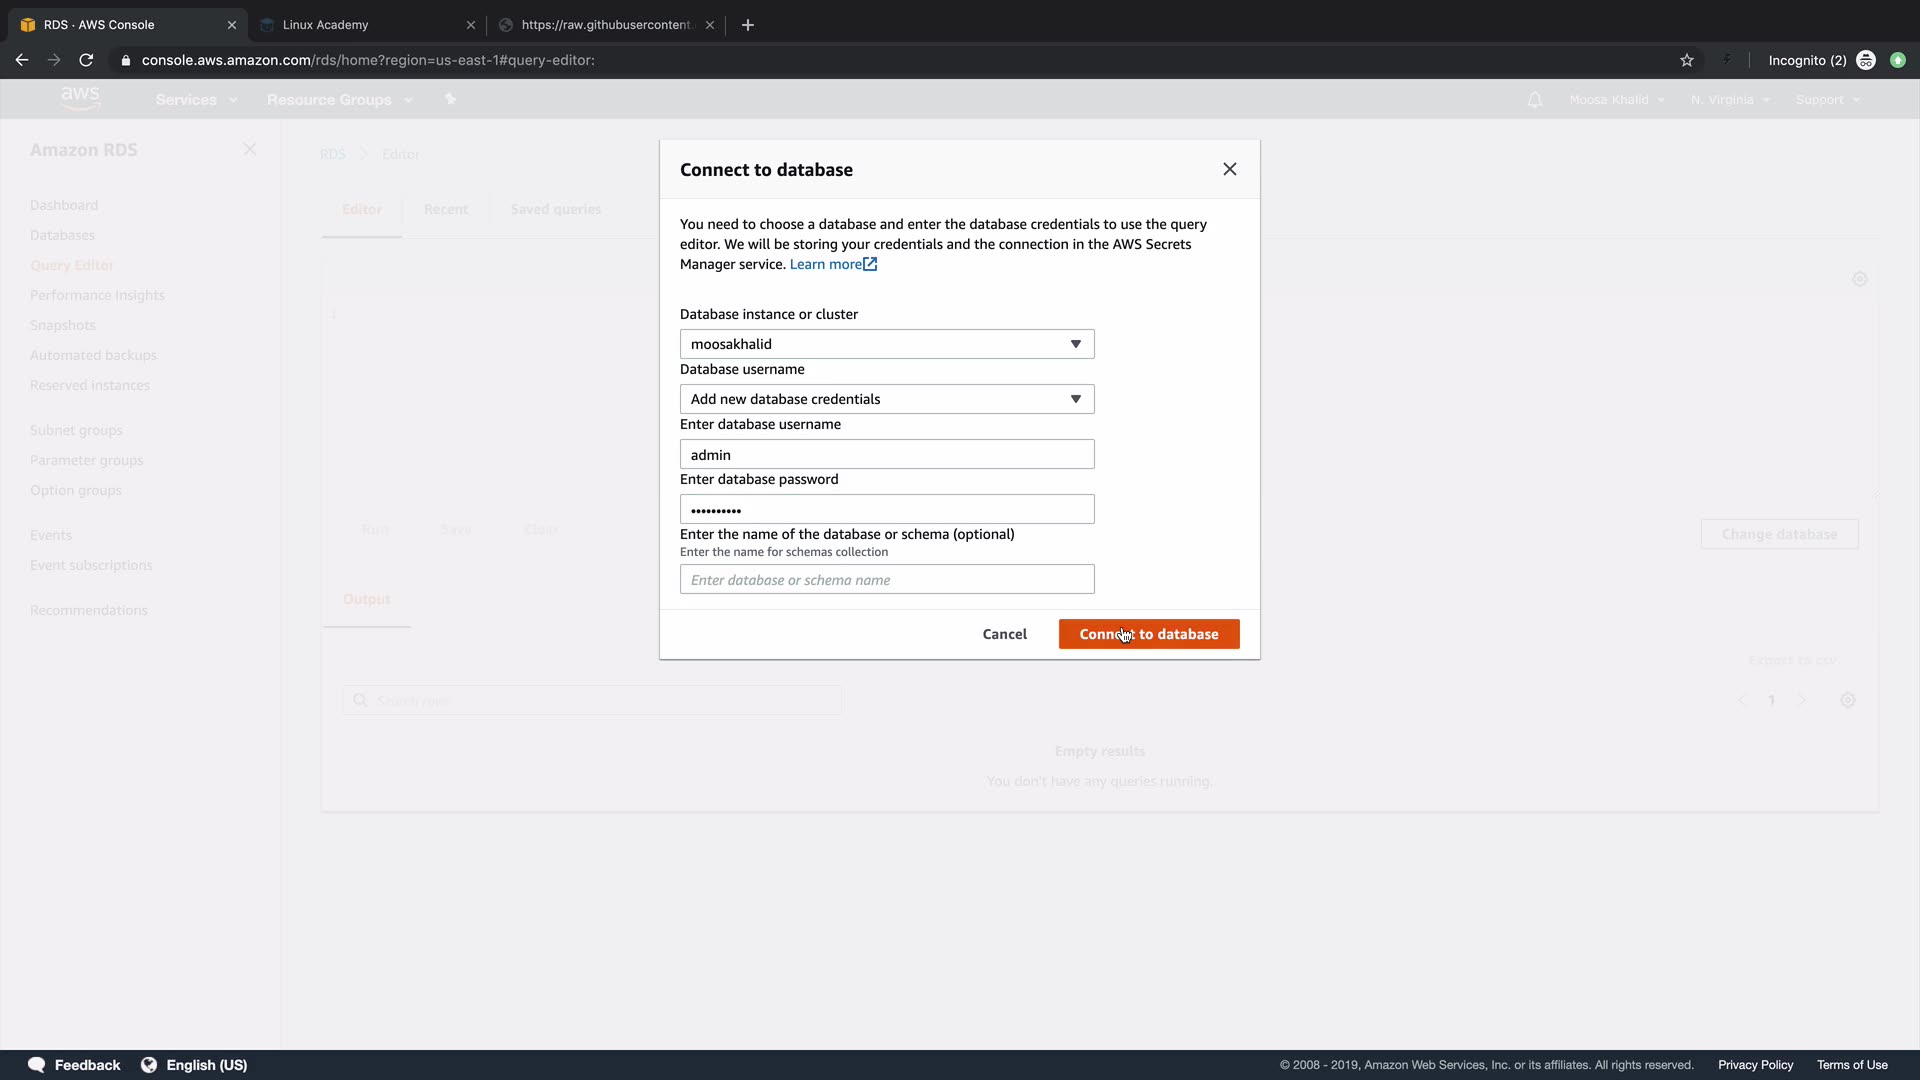1920x1080 pixels.
Task: Click the database username input field
Action: click(886, 454)
